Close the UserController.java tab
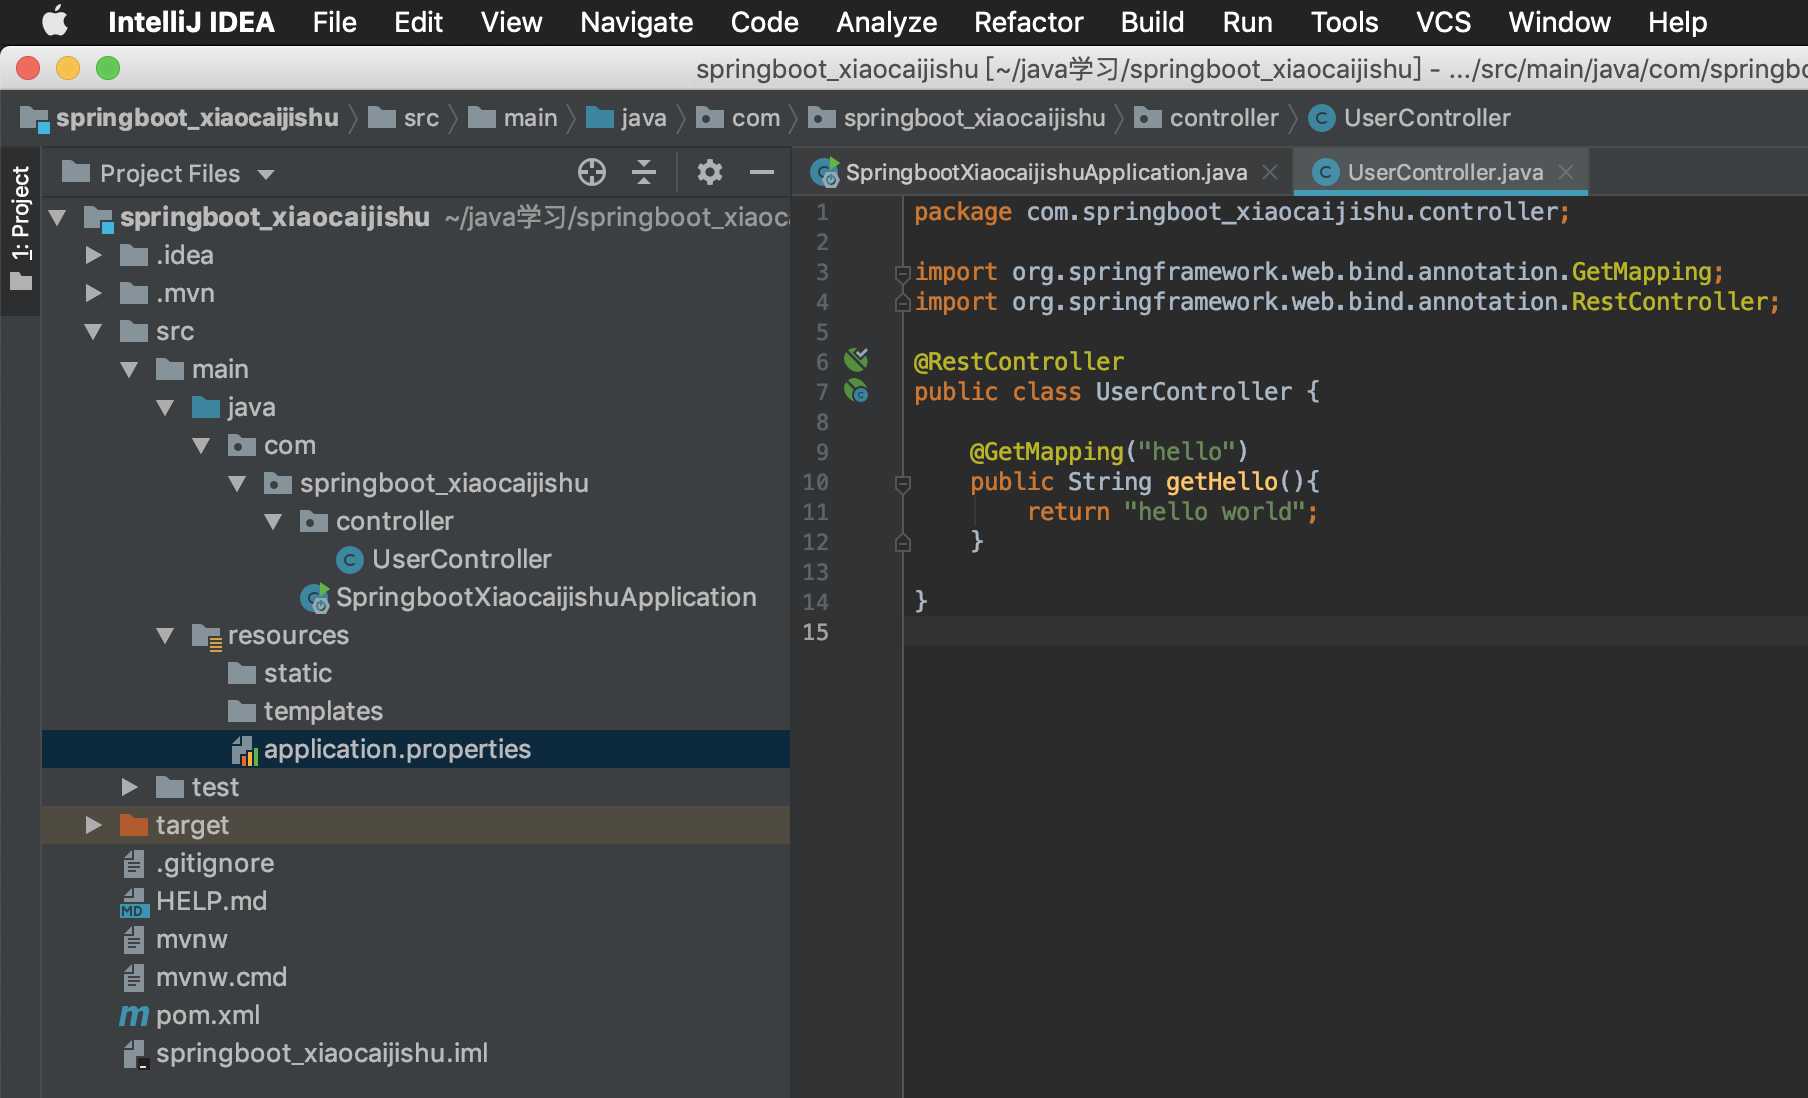Image resolution: width=1808 pixels, height=1098 pixels. (1566, 172)
